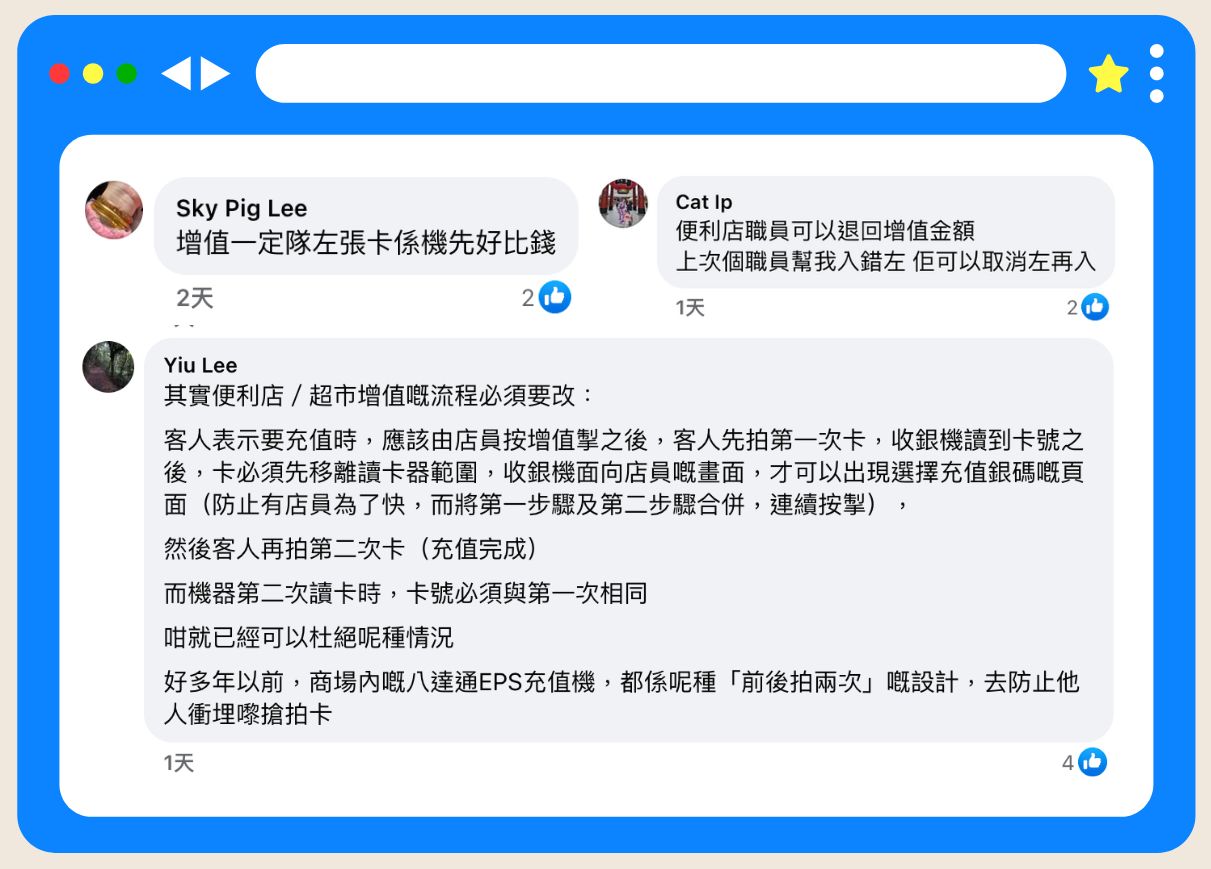1211x869 pixels.
Task: Click the green window dot
Action: click(x=127, y=73)
